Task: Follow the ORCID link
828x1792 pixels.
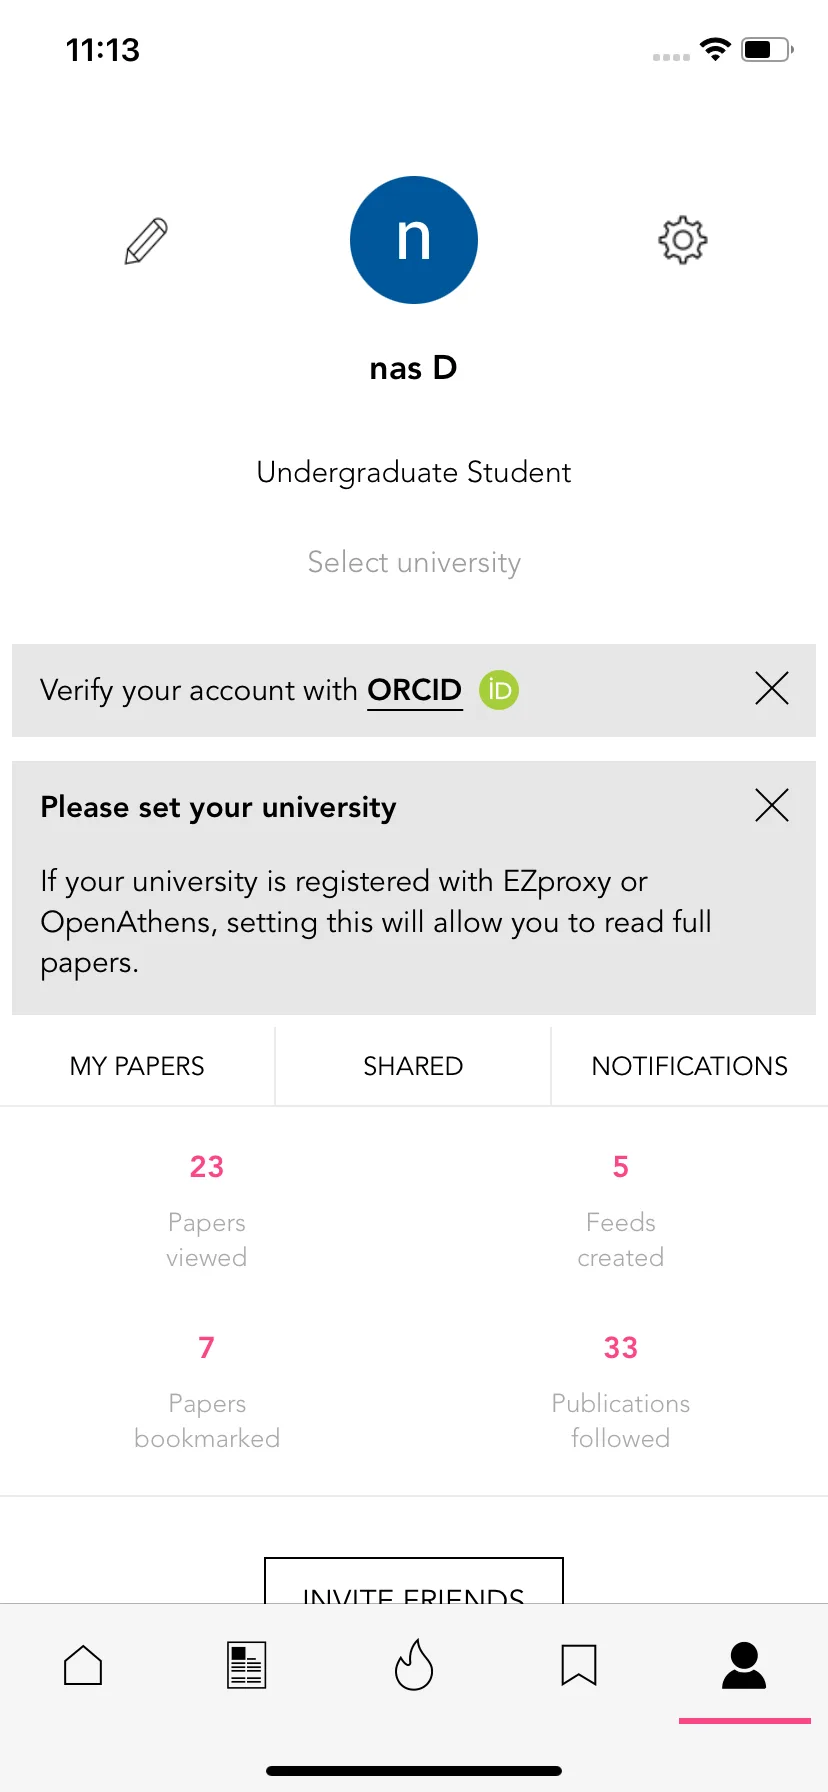Action: [x=415, y=690]
